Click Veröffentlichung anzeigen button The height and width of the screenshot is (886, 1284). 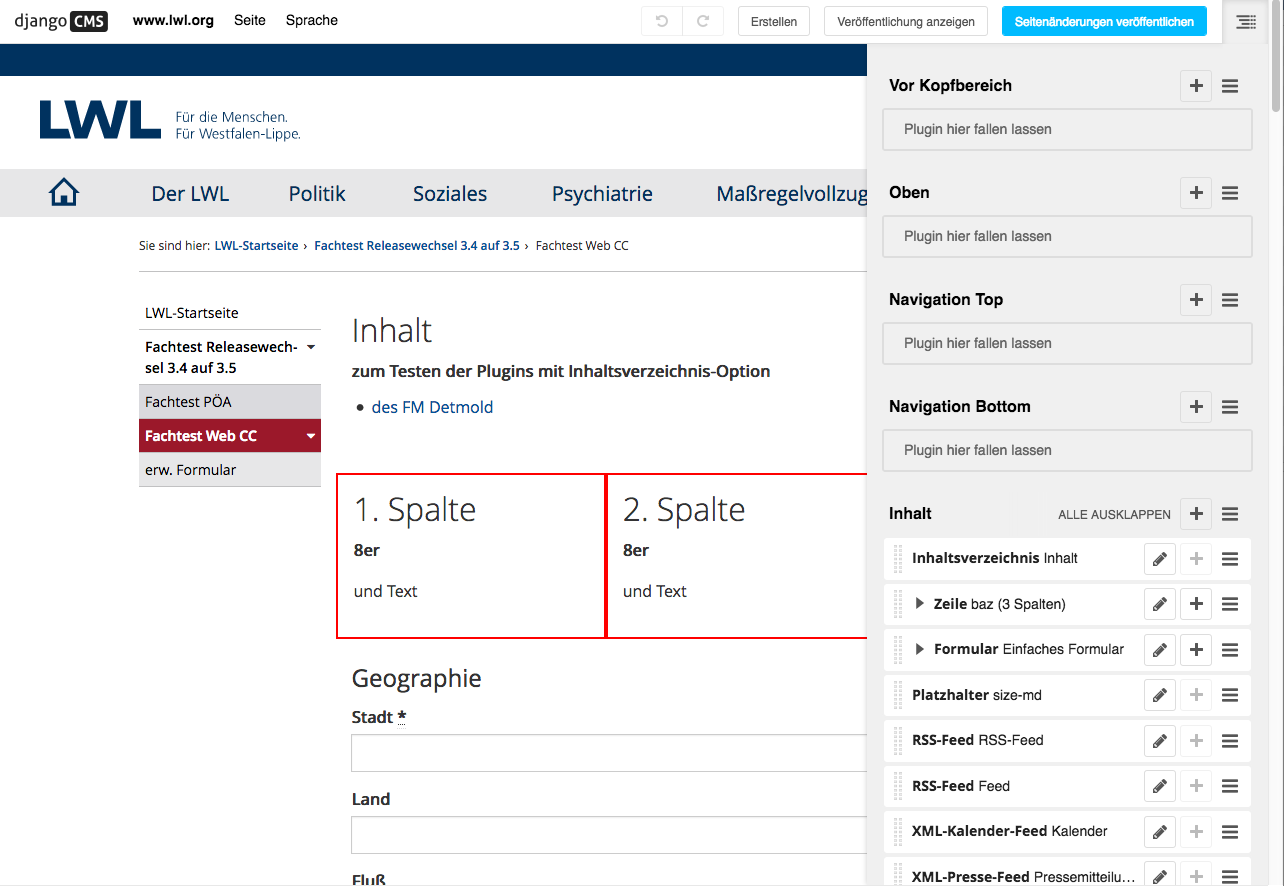coord(906,21)
